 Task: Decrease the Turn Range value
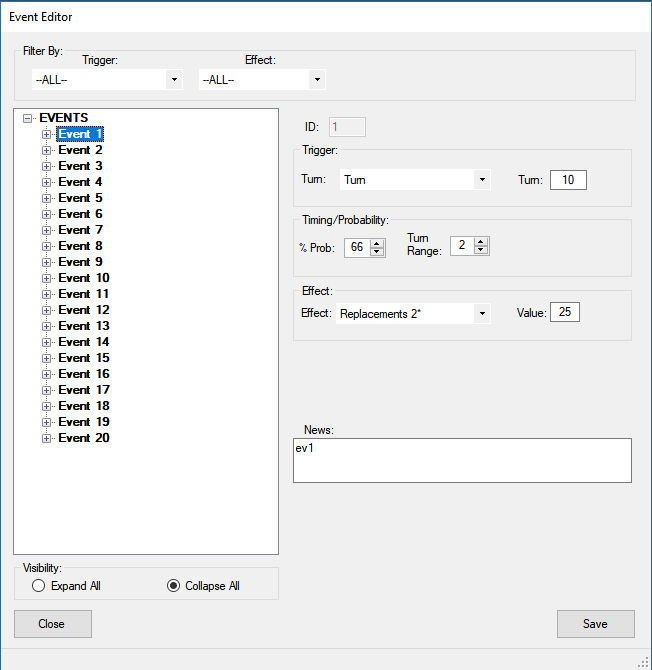coord(481,250)
